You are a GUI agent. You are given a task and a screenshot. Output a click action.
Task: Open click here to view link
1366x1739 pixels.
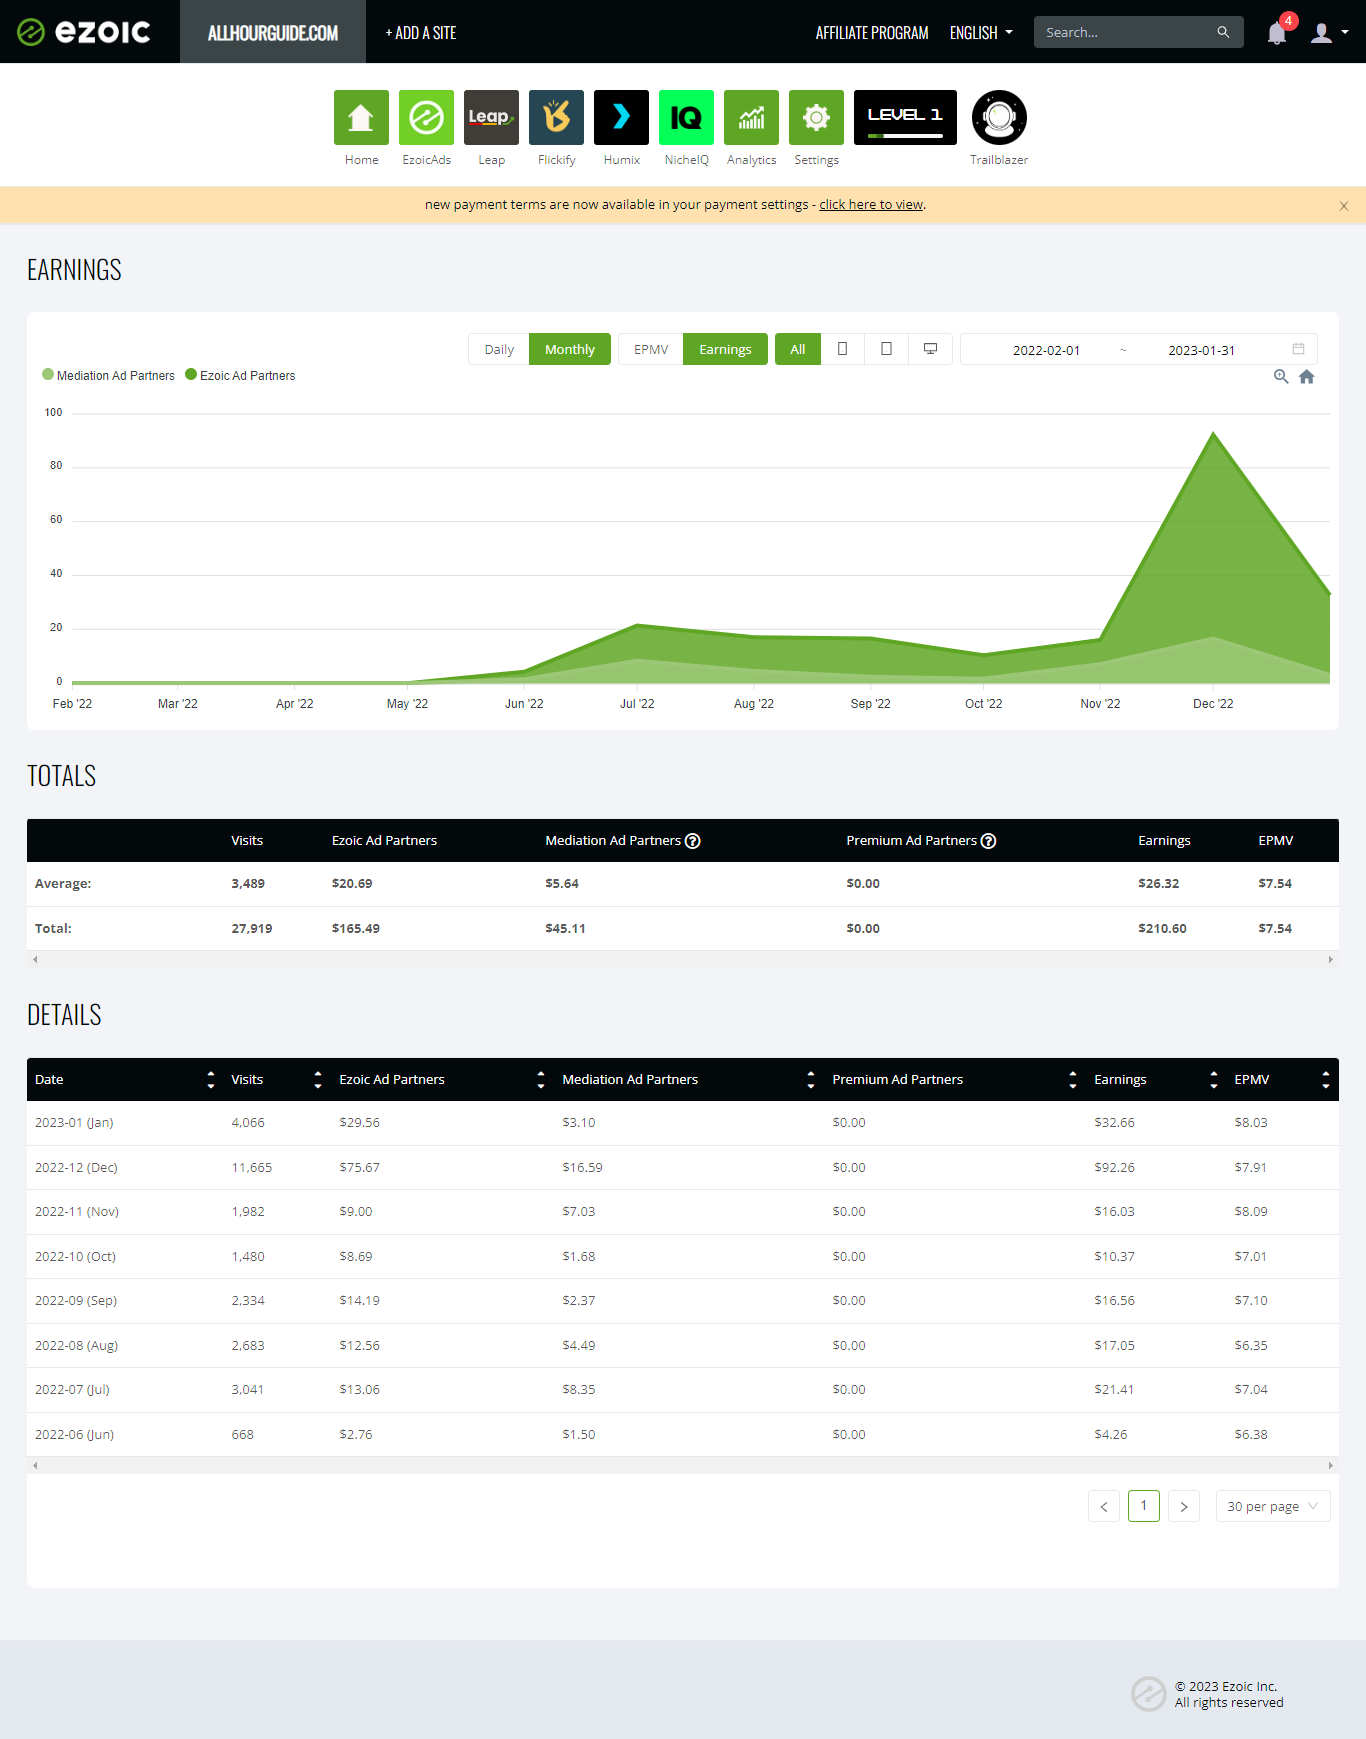point(871,205)
